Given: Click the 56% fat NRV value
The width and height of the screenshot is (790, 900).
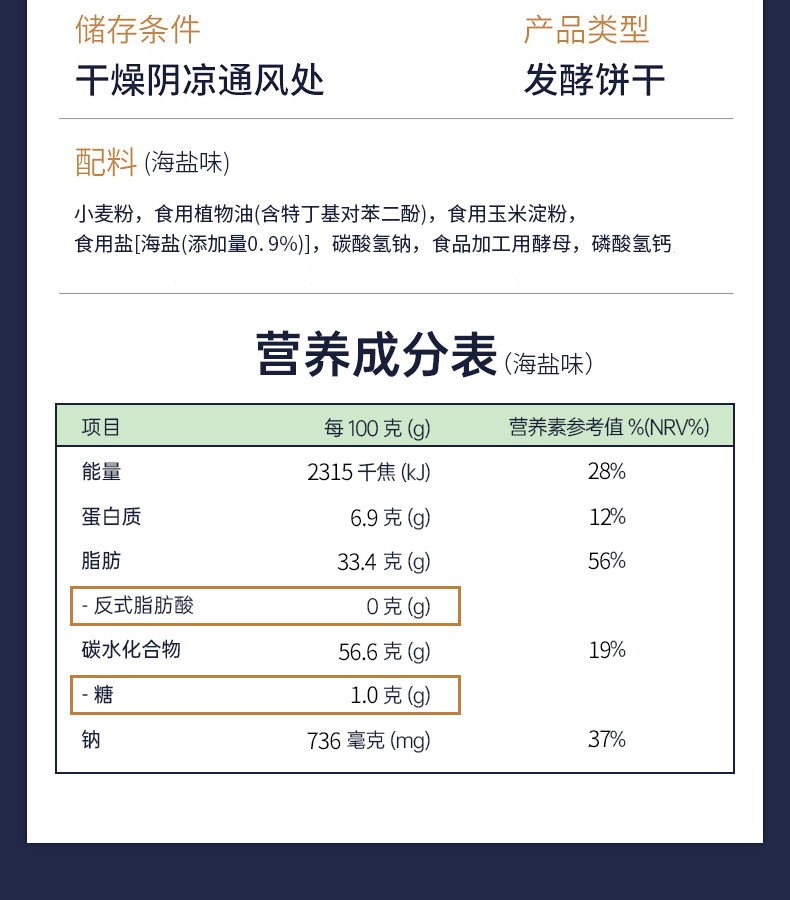Looking at the screenshot, I should 607,561.
